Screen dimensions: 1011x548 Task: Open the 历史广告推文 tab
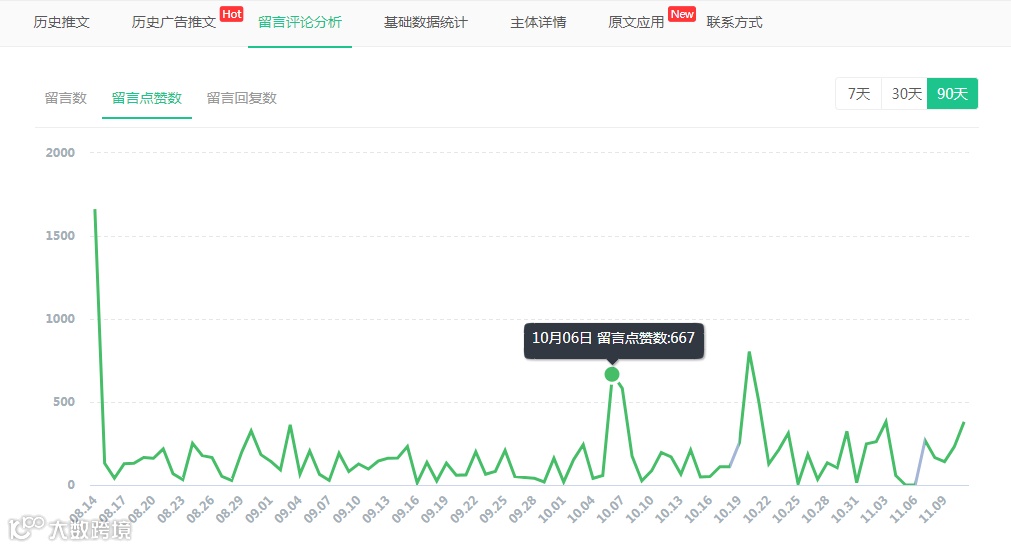[173, 23]
